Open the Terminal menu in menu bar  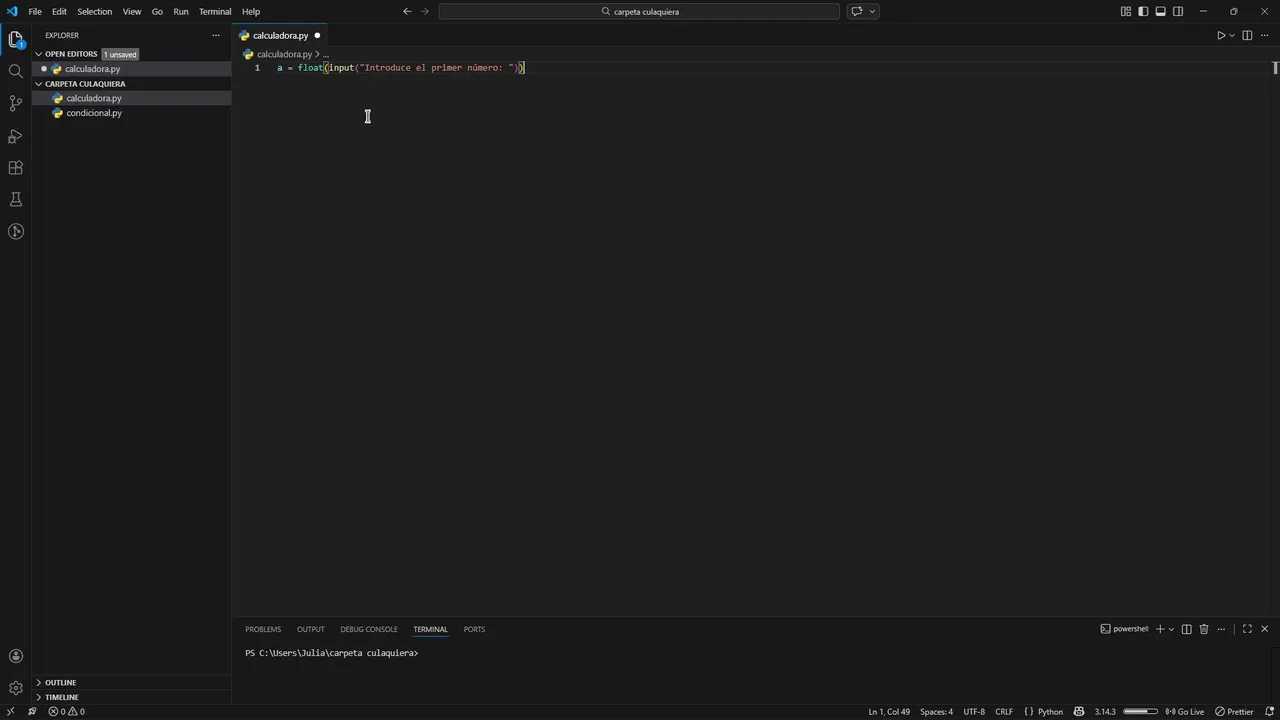click(x=215, y=11)
